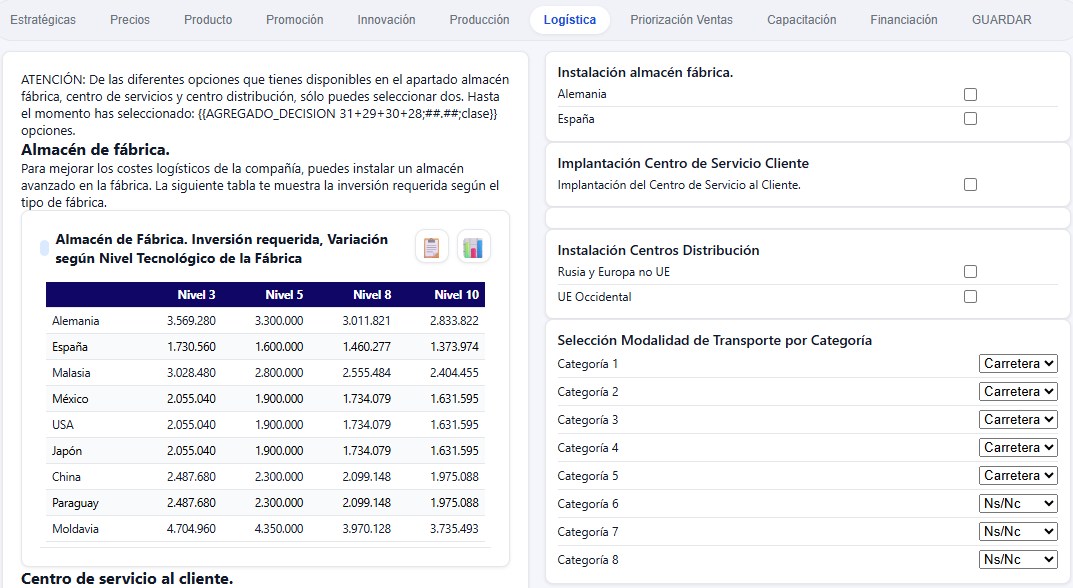
Task: Click the Nivel 8 column header
Action: (372, 295)
